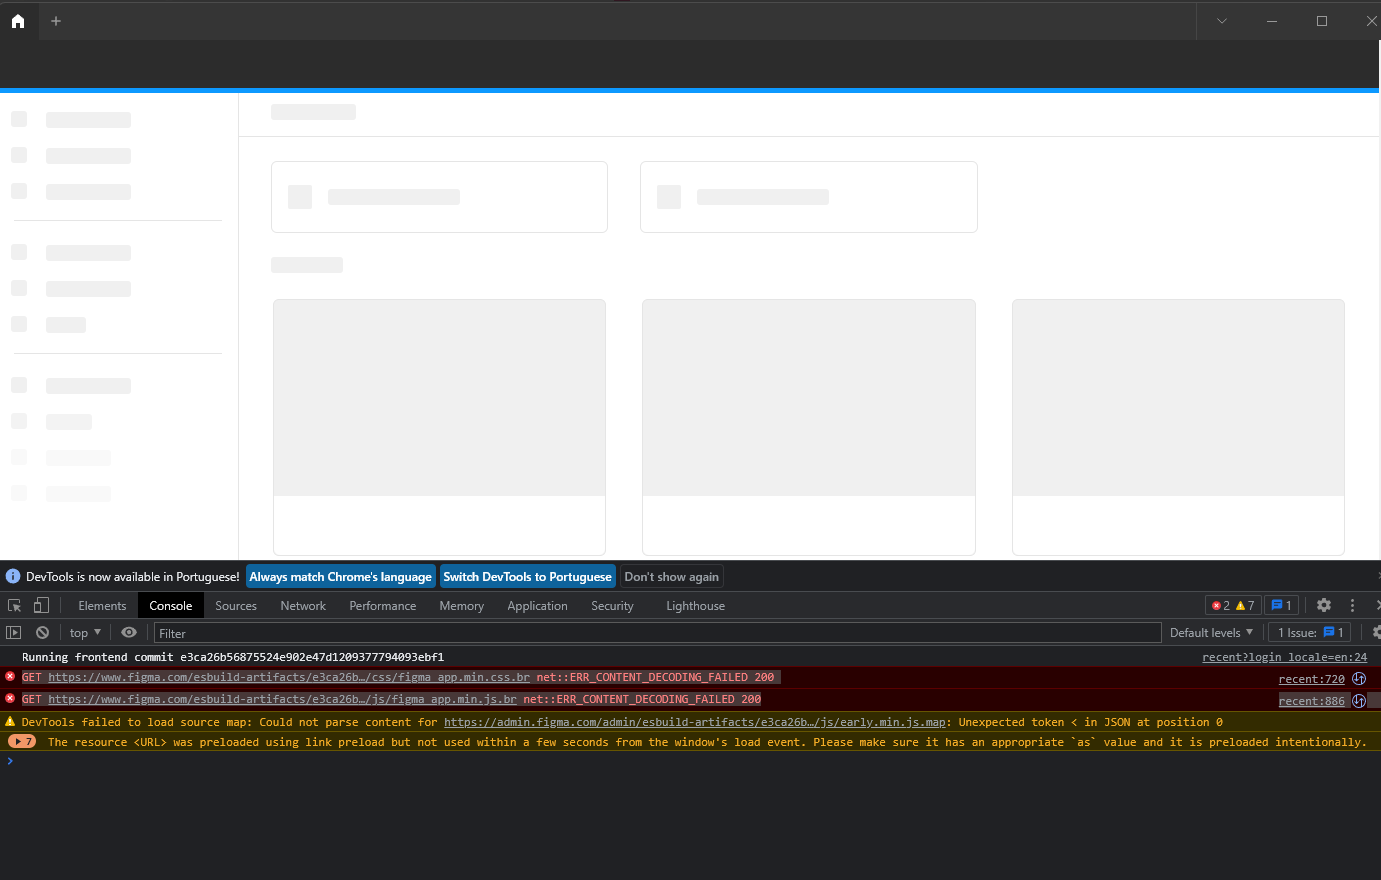
Task: Click the error icon of the css.br request
Action: (x=10, y=677)
